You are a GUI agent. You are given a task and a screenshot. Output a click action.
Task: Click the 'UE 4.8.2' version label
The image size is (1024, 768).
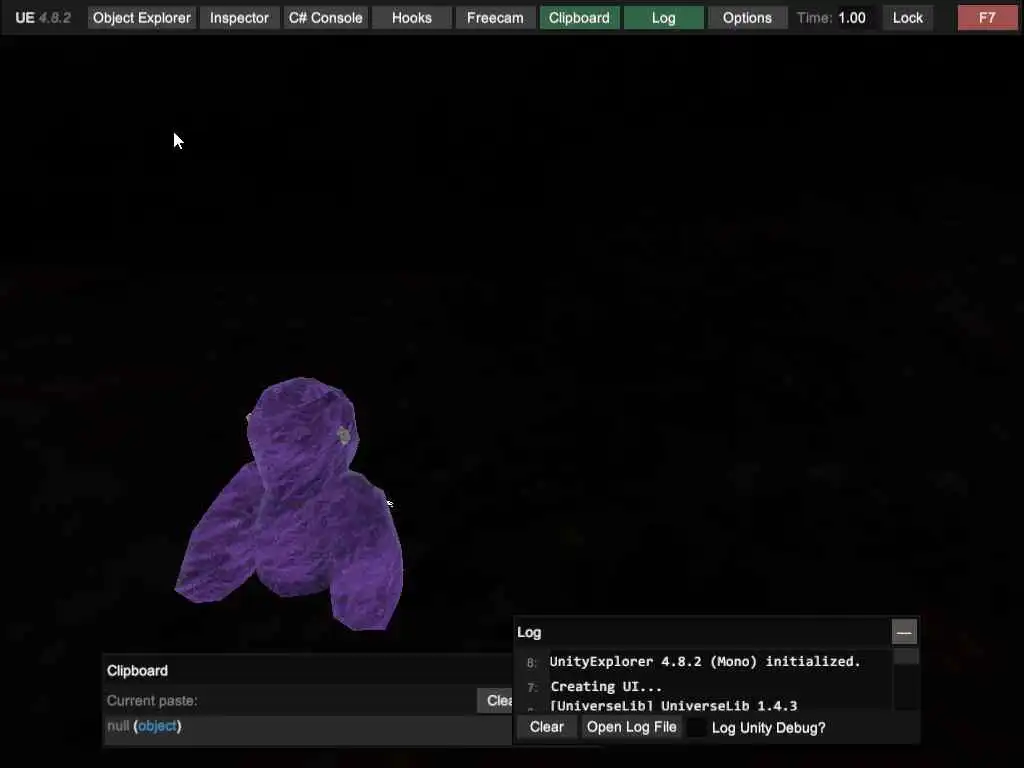[x=43, y=18]
